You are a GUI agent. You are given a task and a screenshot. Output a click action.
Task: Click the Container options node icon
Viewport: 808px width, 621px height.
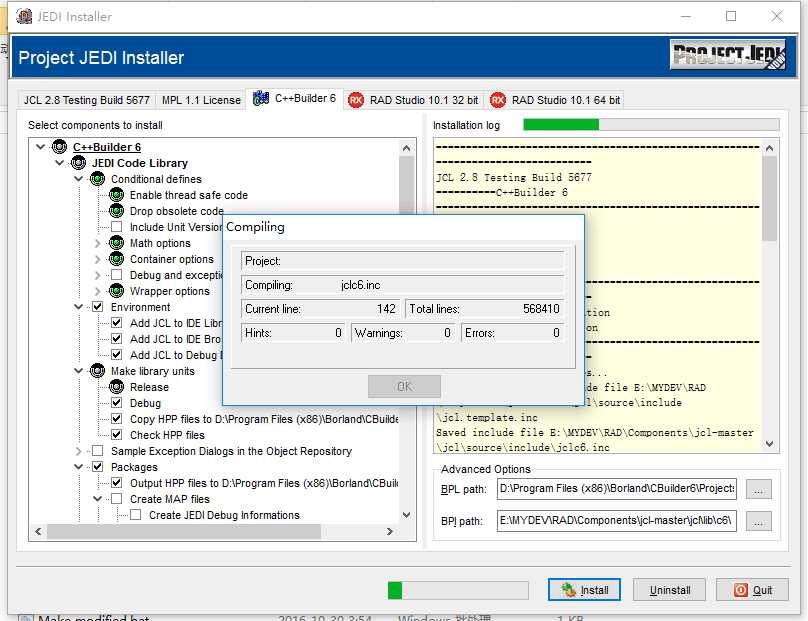[x=116, y=259]
